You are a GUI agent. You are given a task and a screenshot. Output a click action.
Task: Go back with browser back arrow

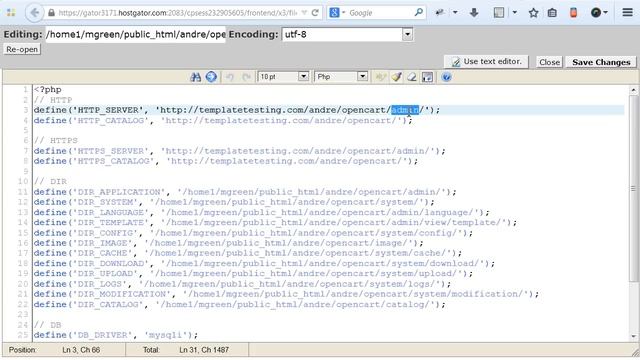(34, 13)
